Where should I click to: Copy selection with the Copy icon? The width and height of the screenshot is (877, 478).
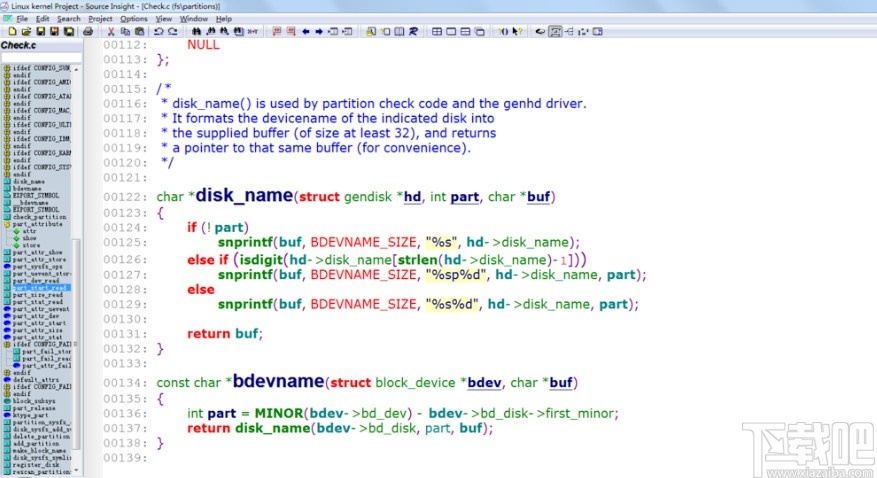click(125, 32)
